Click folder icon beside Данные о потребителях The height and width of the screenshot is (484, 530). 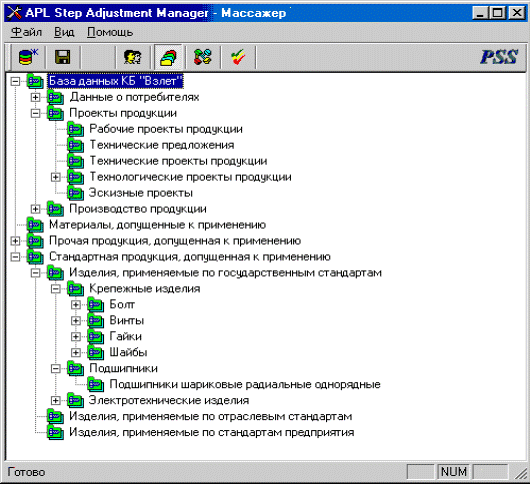(x=55, y=97)
